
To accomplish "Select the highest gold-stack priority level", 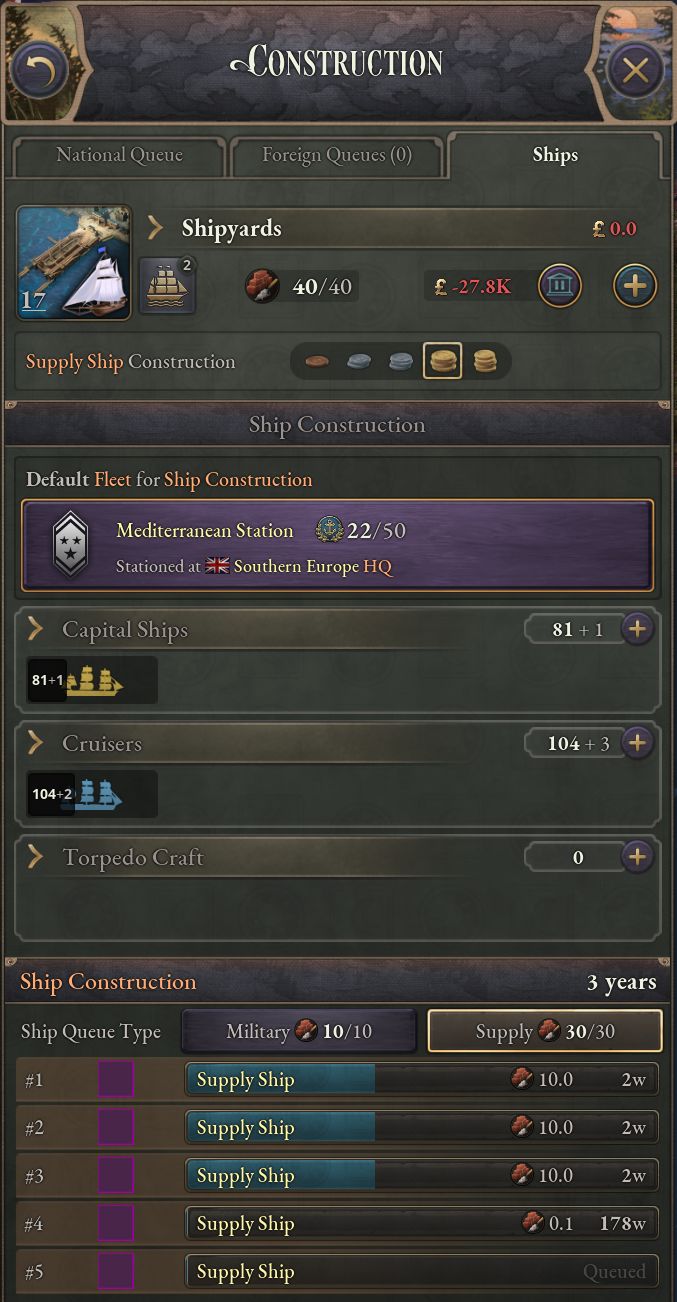I will click(485, 362).
